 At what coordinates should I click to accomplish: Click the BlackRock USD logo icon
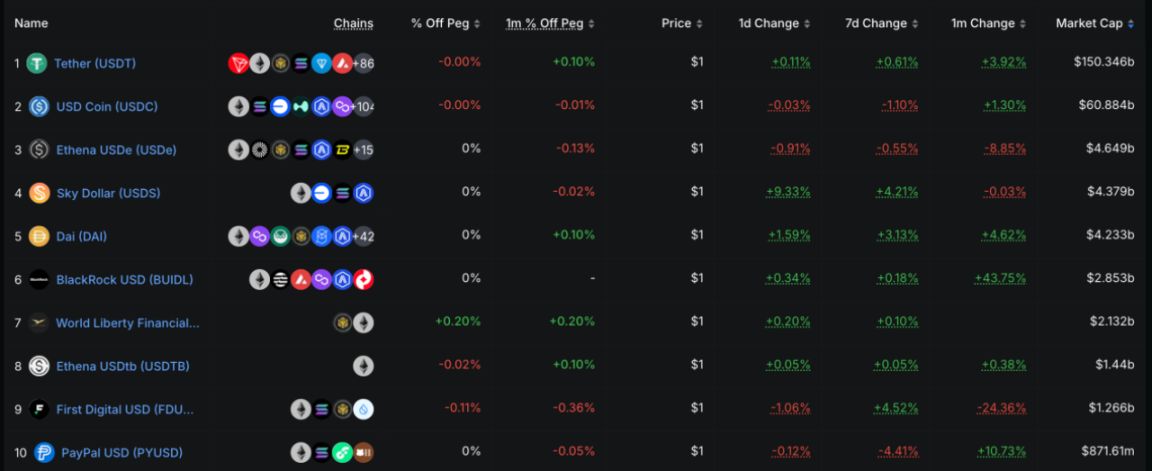pos(39,280)
